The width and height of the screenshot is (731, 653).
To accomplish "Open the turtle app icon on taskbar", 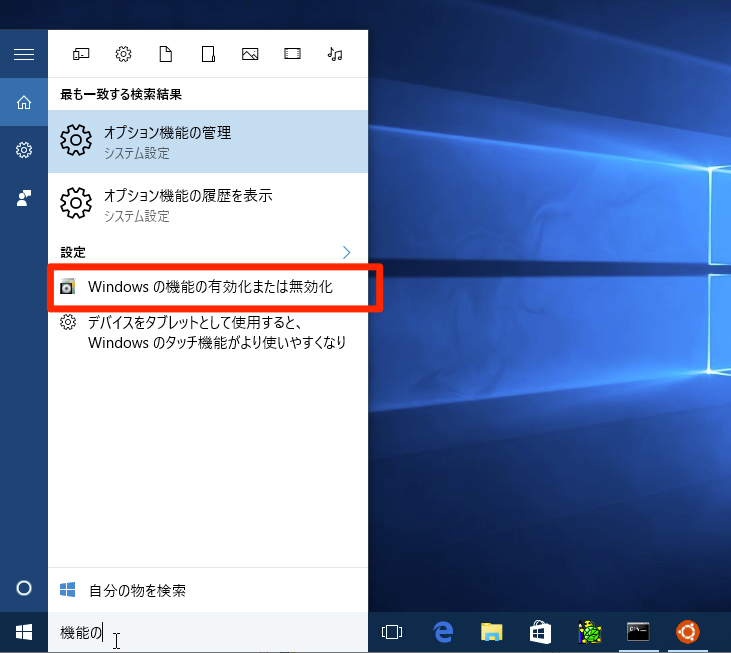I will click(x=589, y=632).
